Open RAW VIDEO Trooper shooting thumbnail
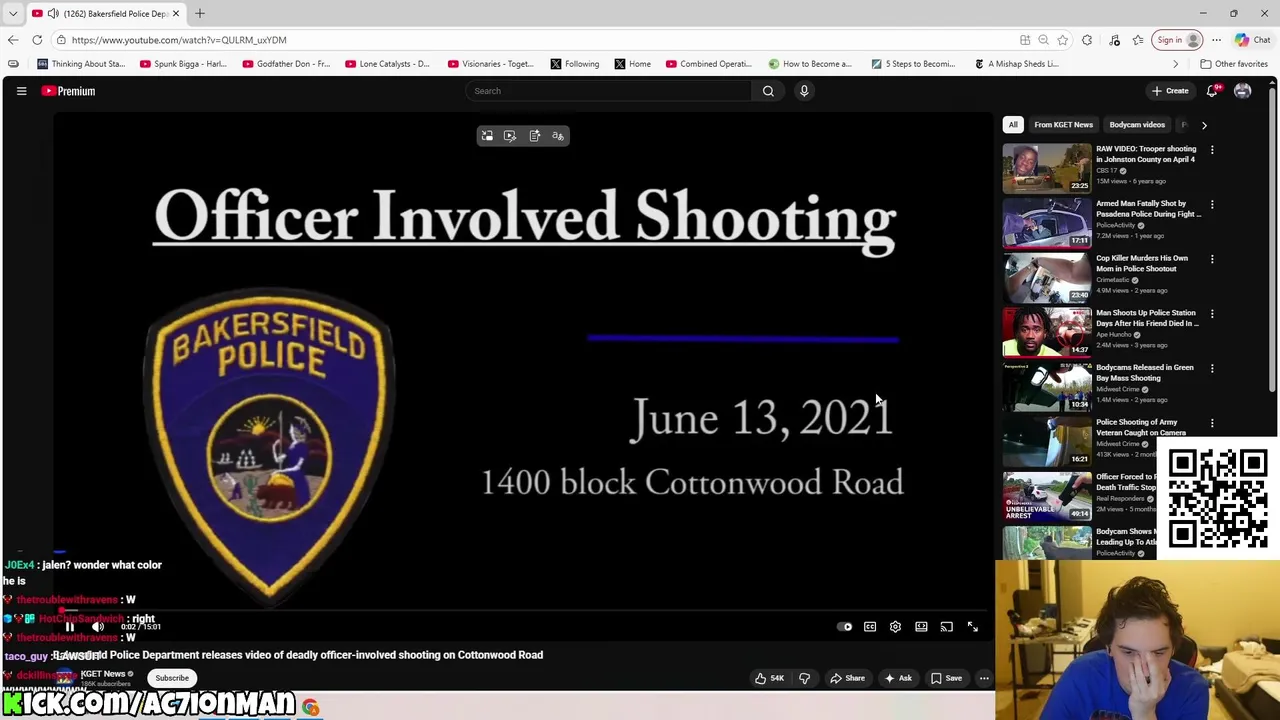 tap(1047, 168)
